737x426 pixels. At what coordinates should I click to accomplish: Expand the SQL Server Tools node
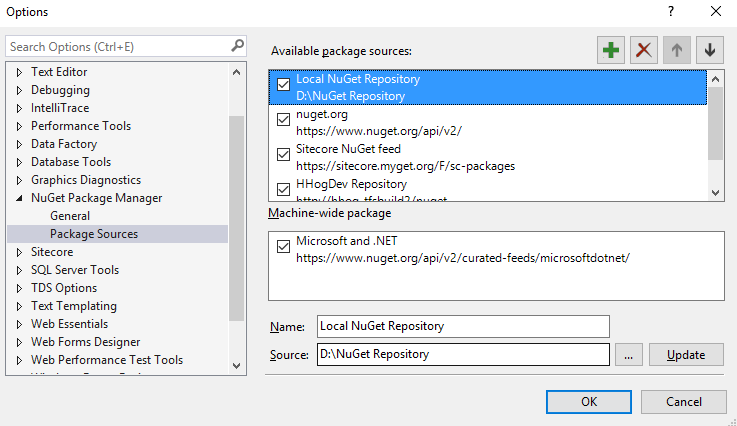[x=19, y=270]
